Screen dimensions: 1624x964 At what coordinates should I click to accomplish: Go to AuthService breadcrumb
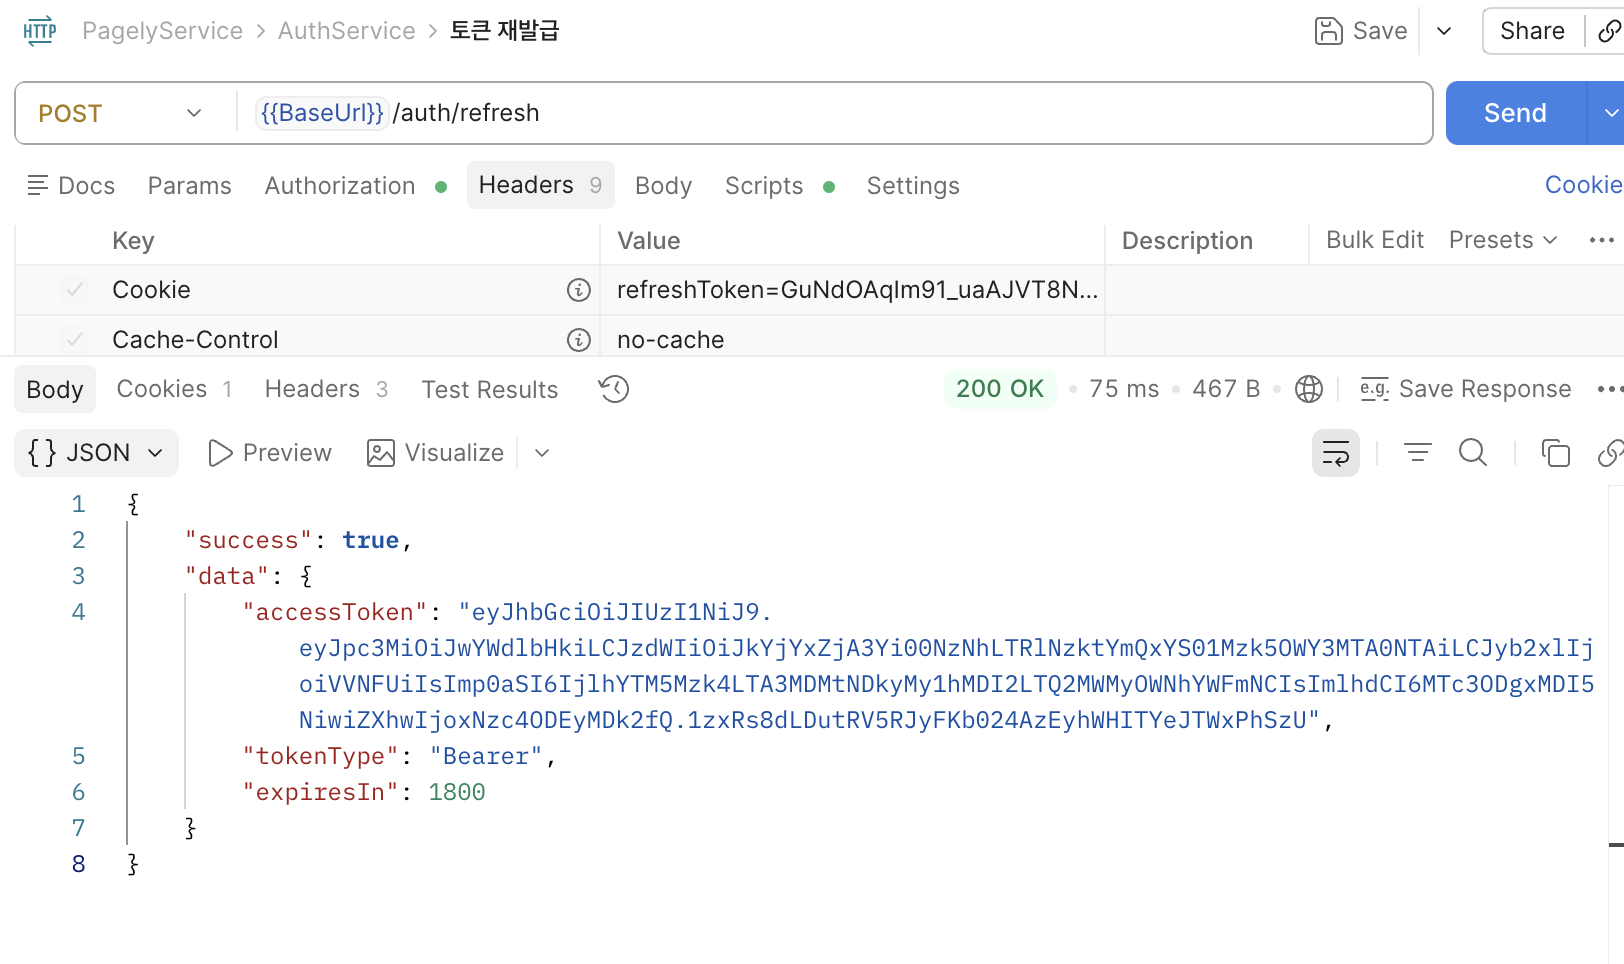[x=346, y=31]
